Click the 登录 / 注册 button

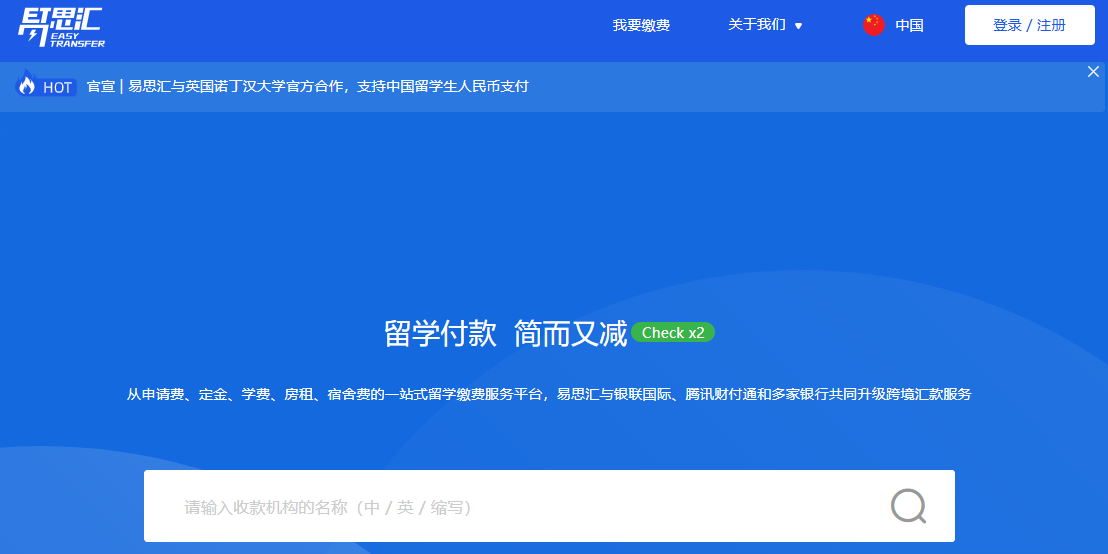[x=1030, y=25]
